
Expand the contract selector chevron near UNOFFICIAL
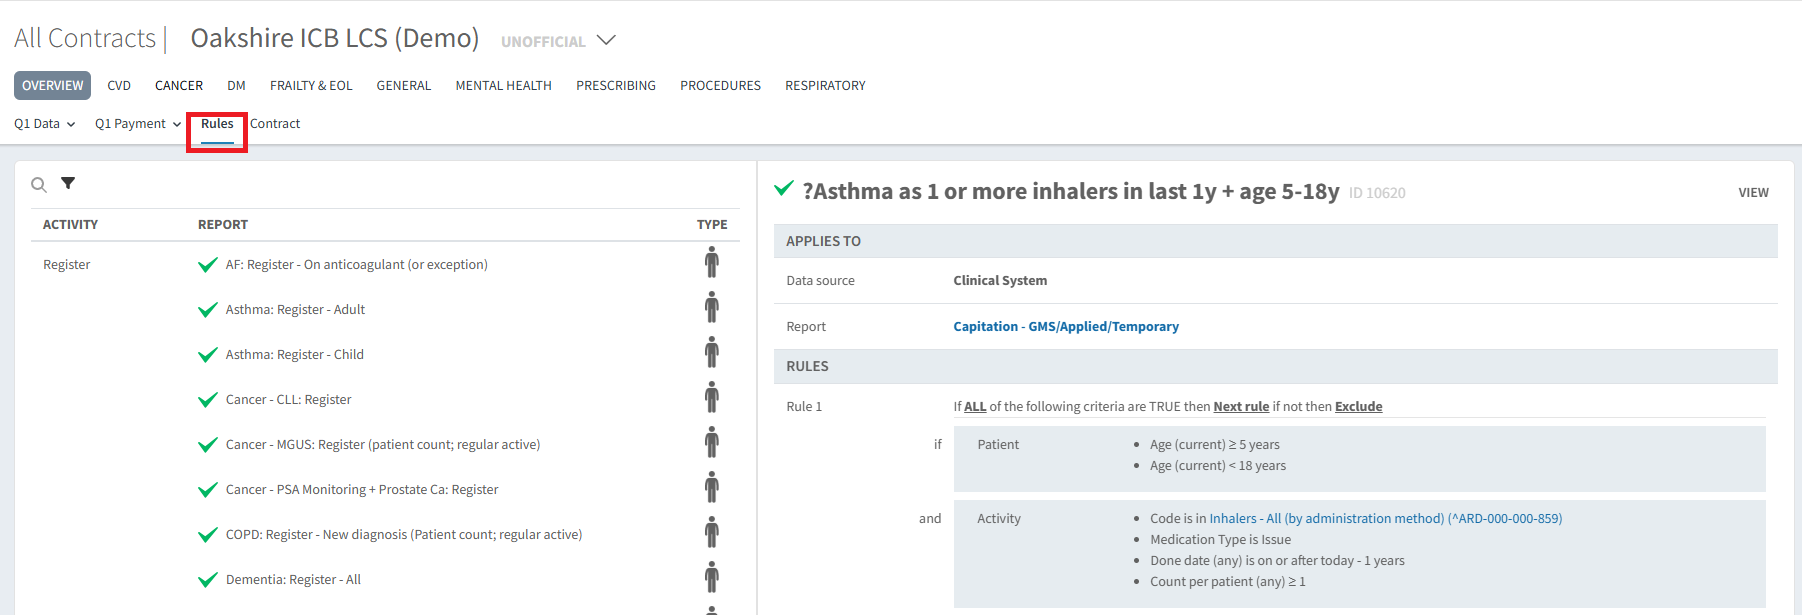pos(606,40)
